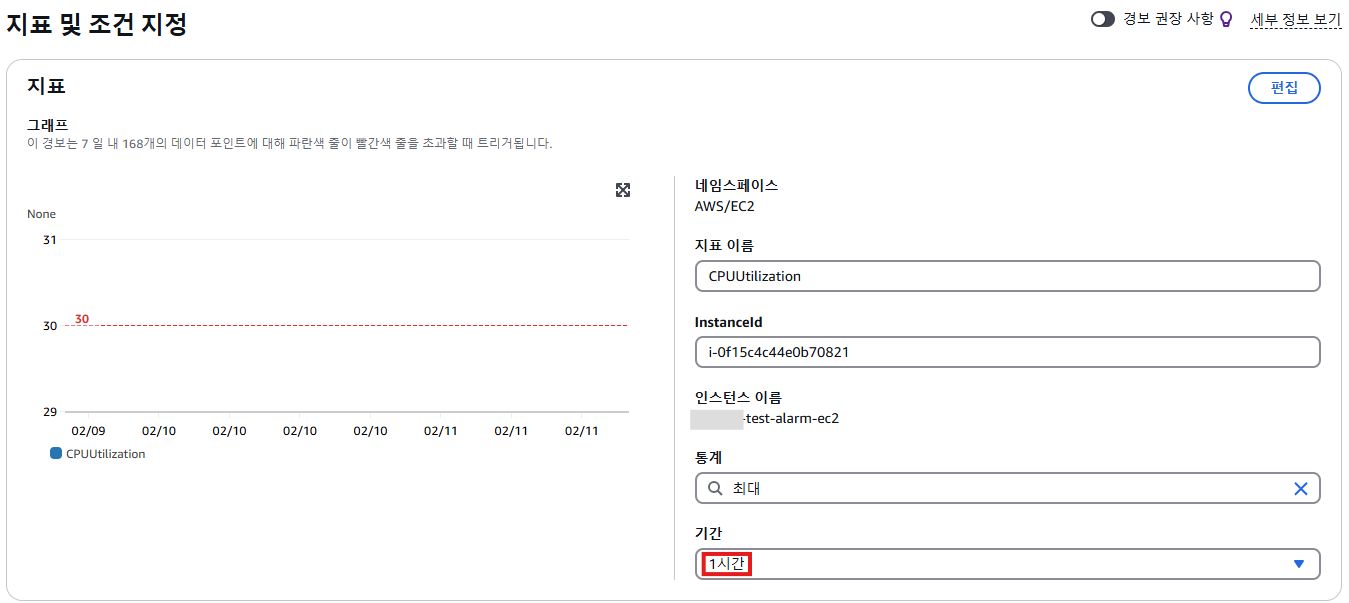Click the magnifier icon in 통계 field
Viewport: 1349px width, 603px height.
pos(715,489)
